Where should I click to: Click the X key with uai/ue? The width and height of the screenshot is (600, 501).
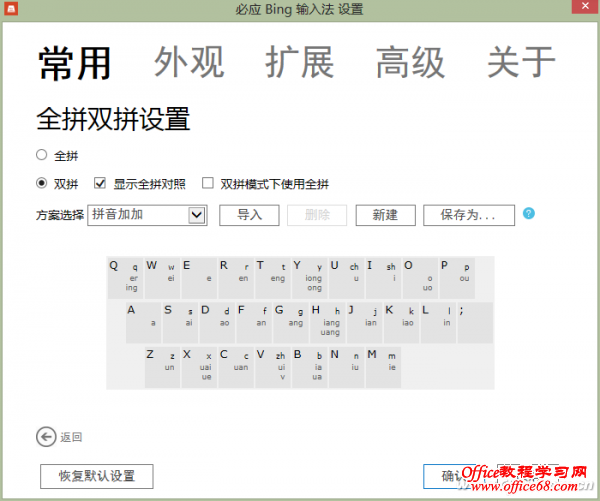(x=199, y=367)
